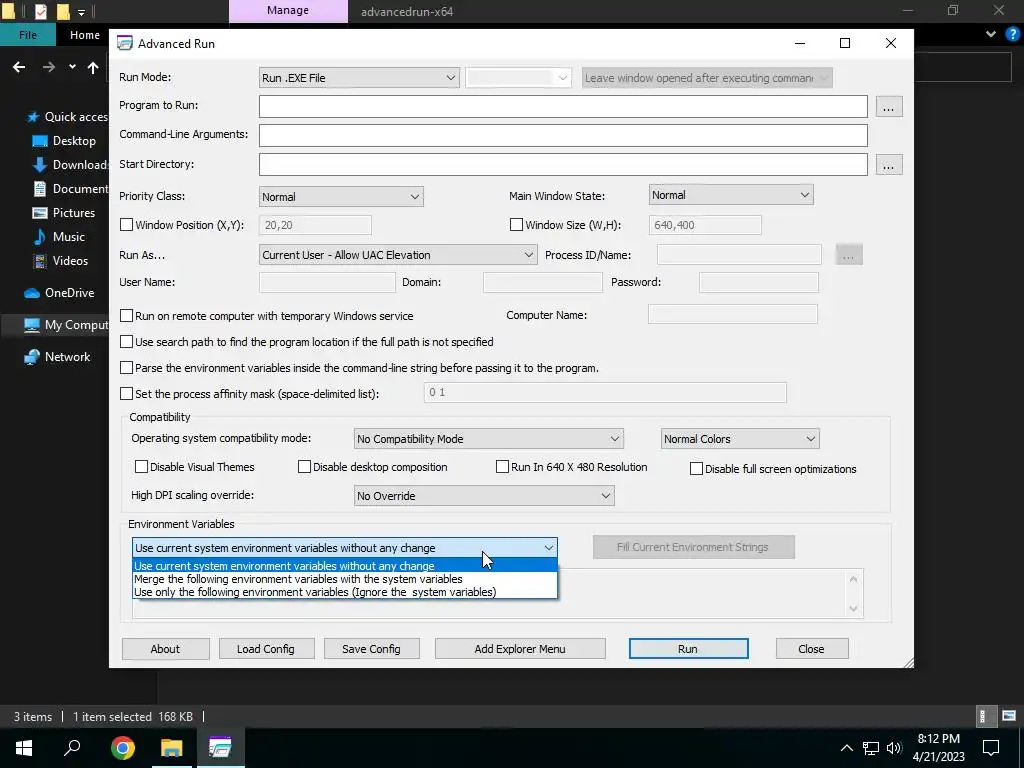Screen dimensions: 1024x768
Task: Click the About button
Action: [165, 648]
